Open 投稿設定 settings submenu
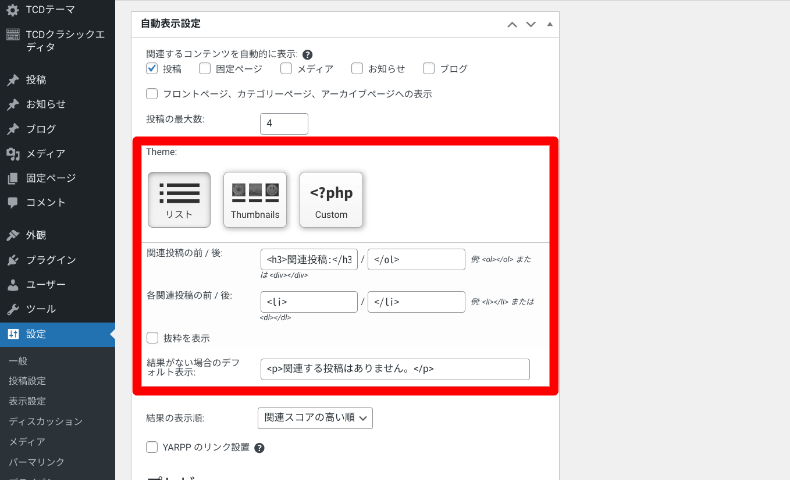The image size is (790, 480). [27, 381]
